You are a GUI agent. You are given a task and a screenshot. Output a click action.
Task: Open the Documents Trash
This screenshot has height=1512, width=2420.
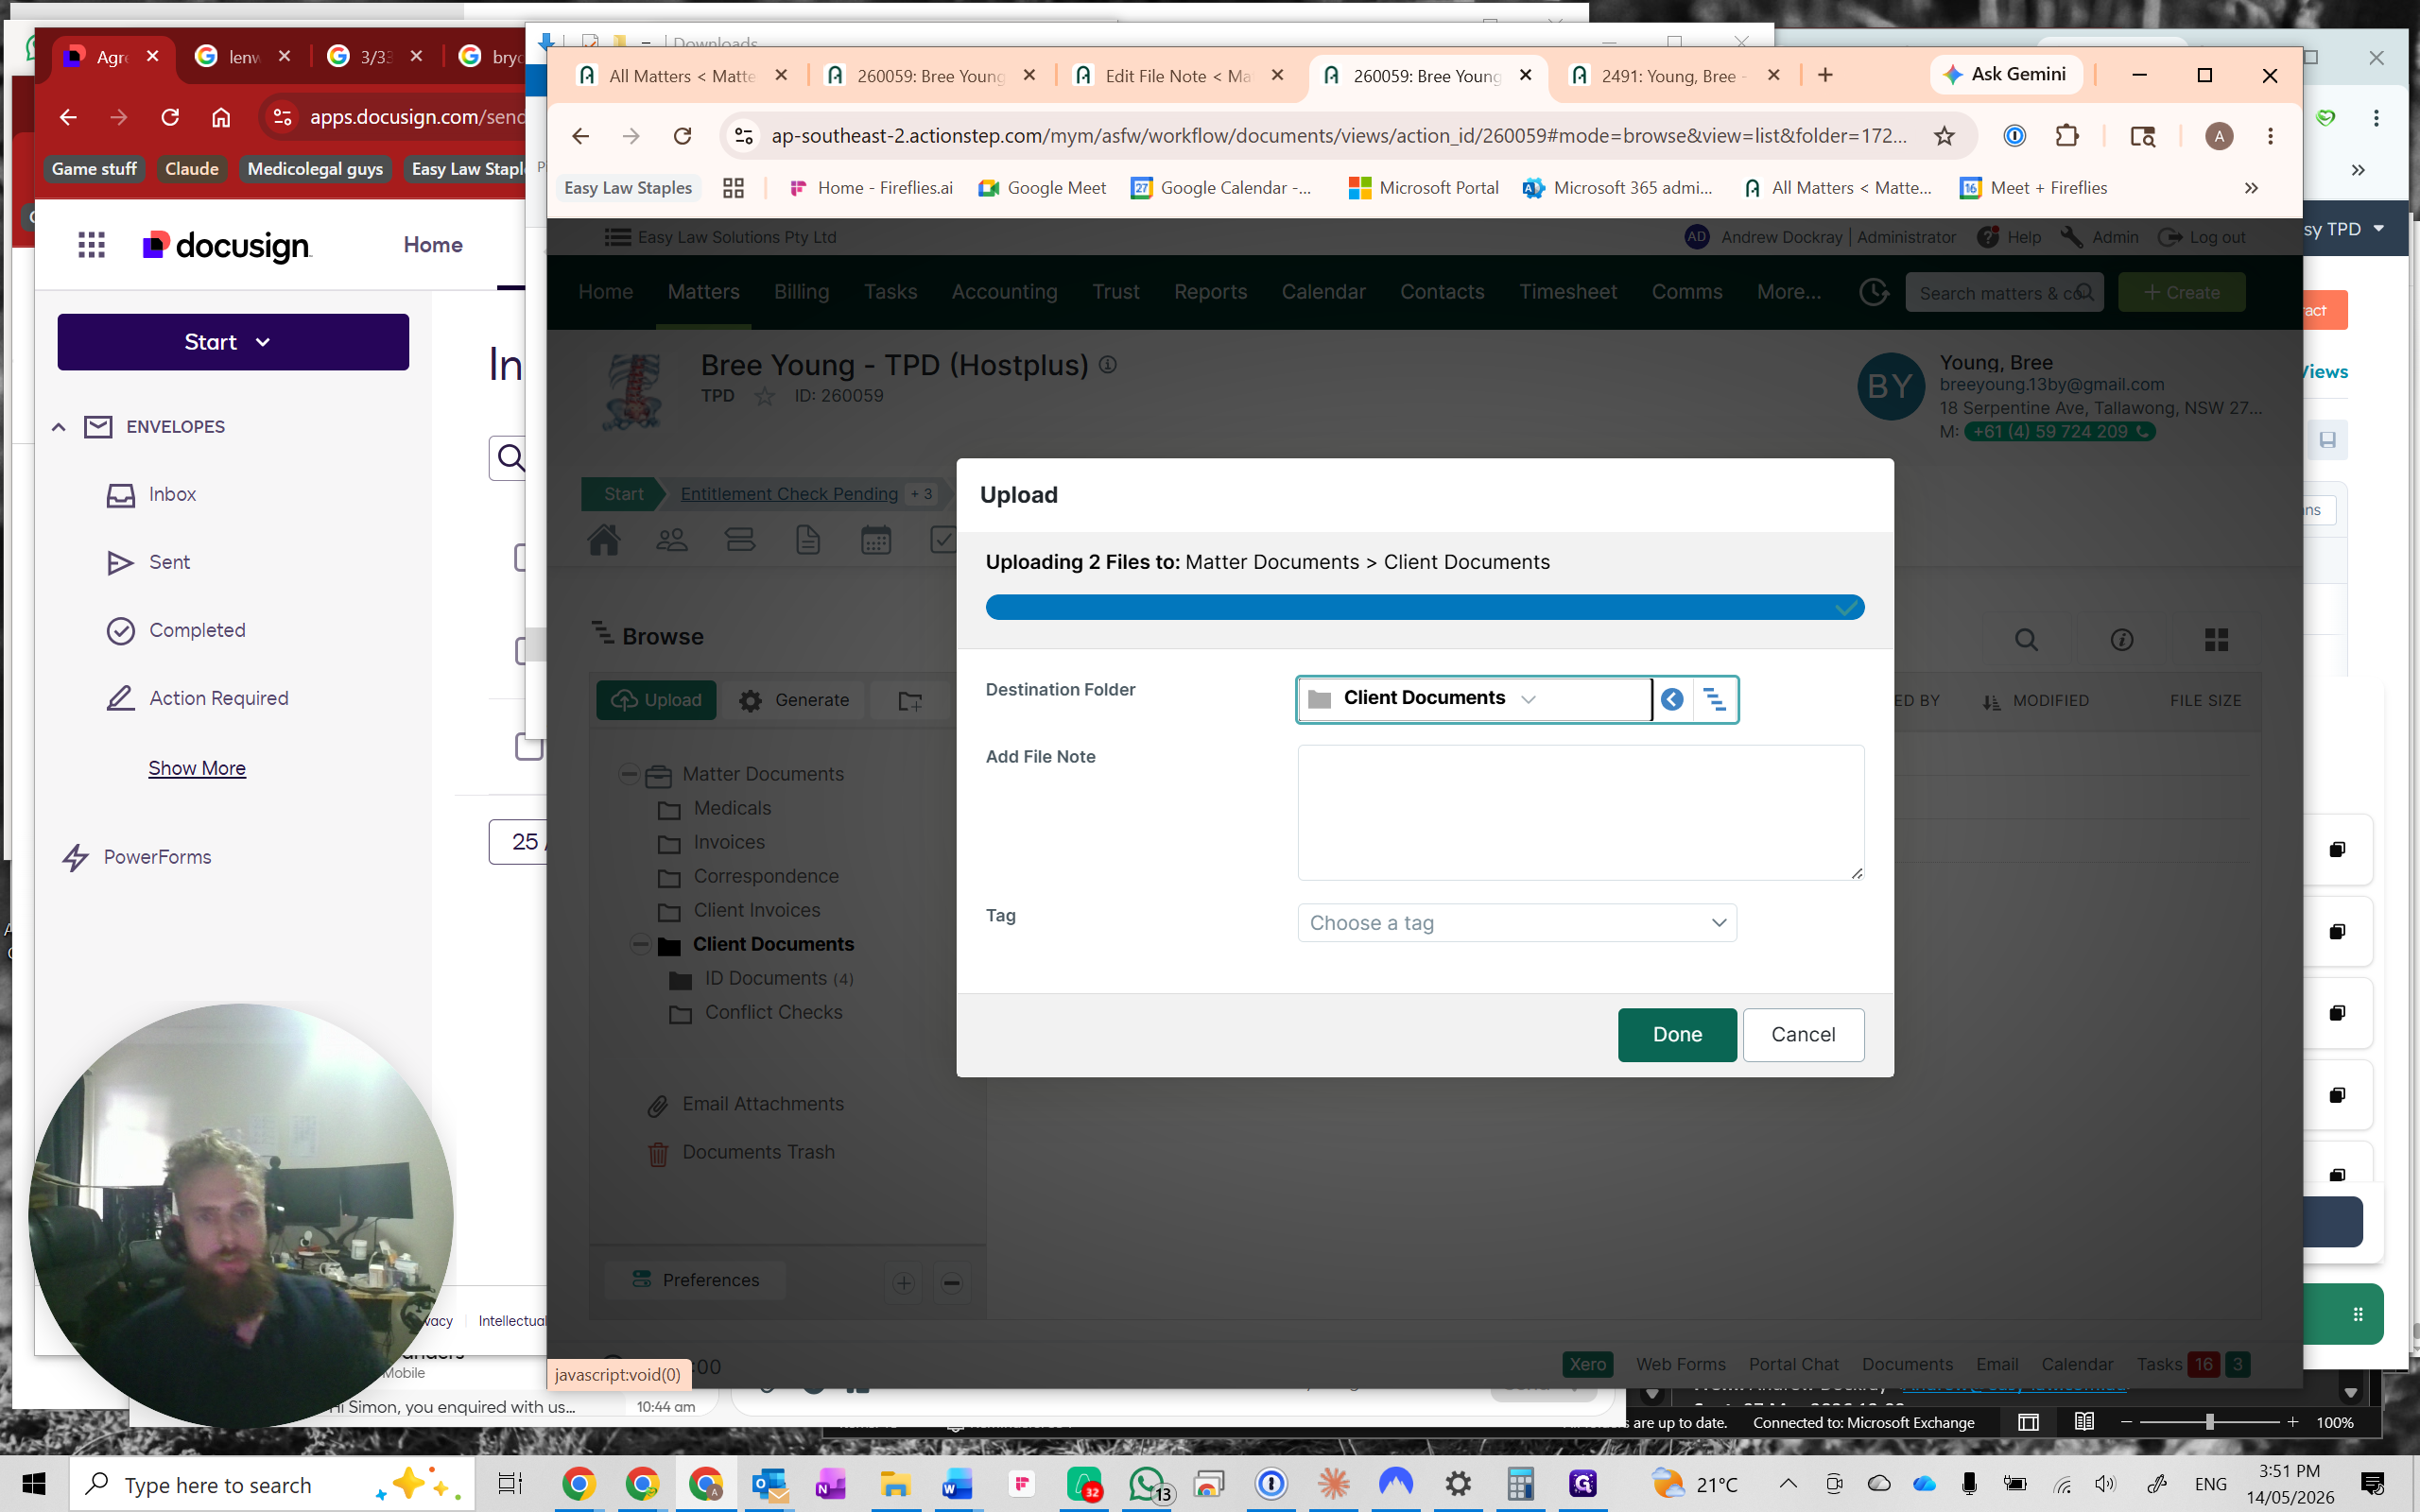click(757, 1152)
